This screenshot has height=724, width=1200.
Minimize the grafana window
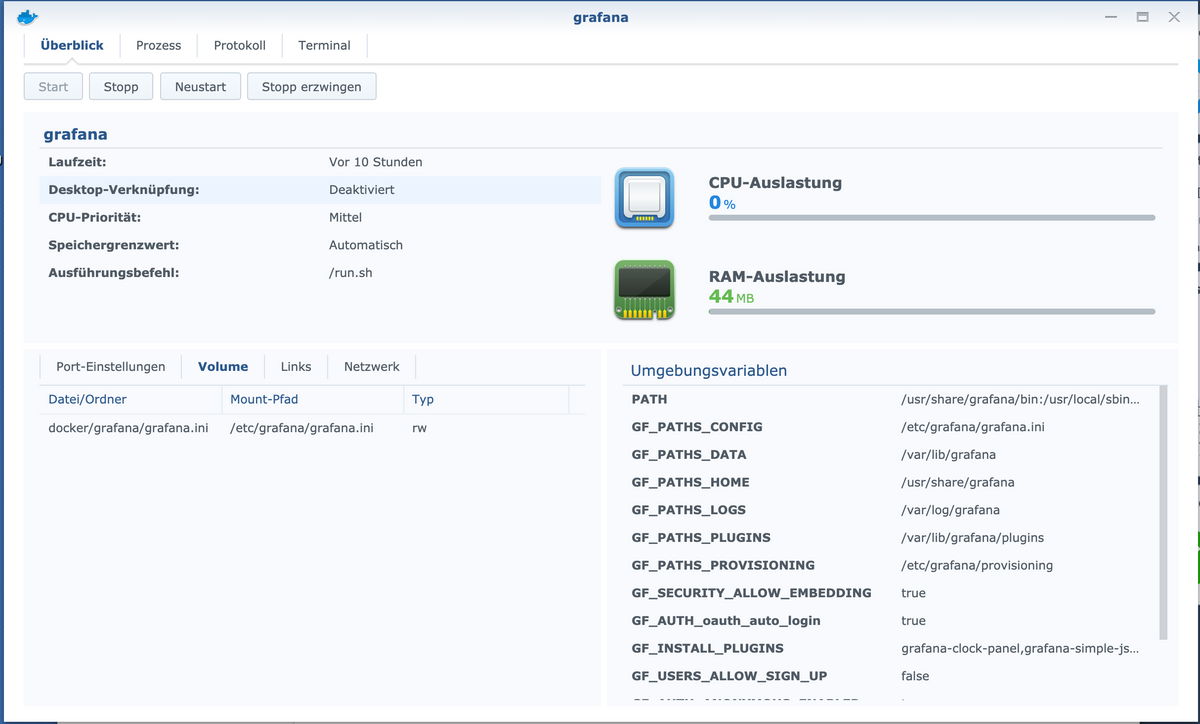pyautogui.click(x=1110, y=17)
